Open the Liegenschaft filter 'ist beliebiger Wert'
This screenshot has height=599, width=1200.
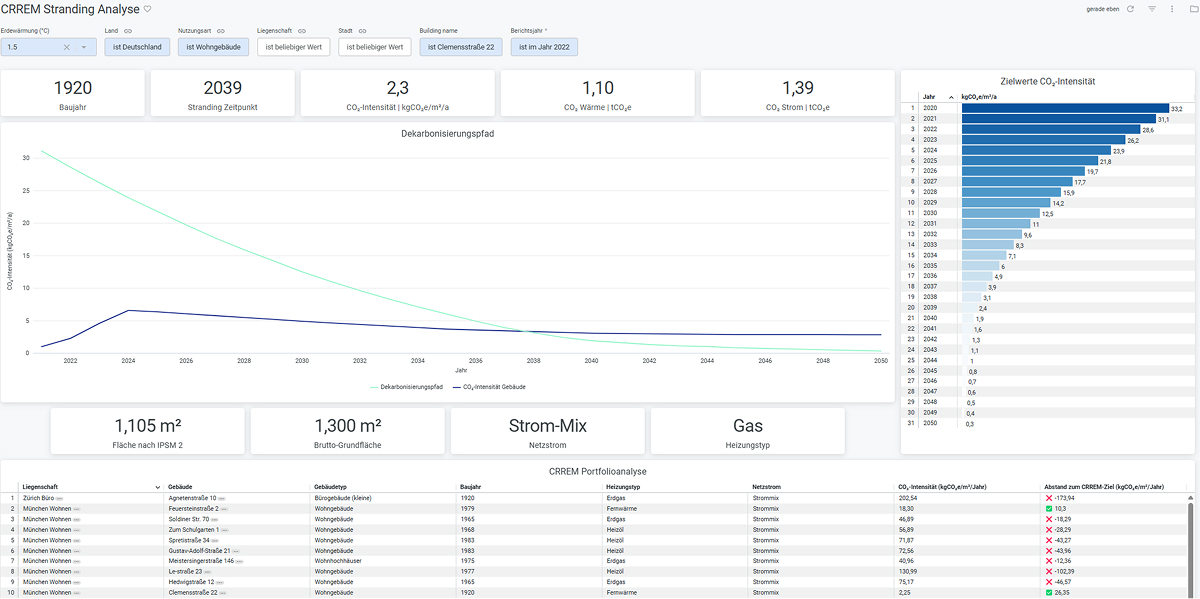[293, 47]
